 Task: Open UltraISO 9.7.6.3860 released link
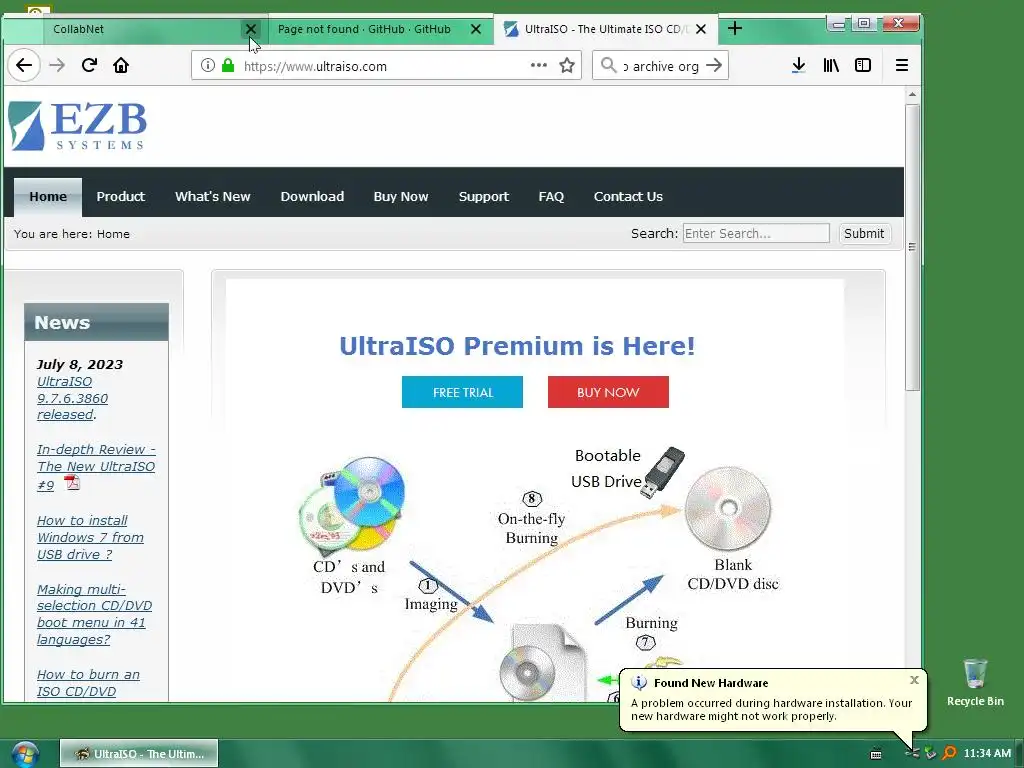pos(72,398)
